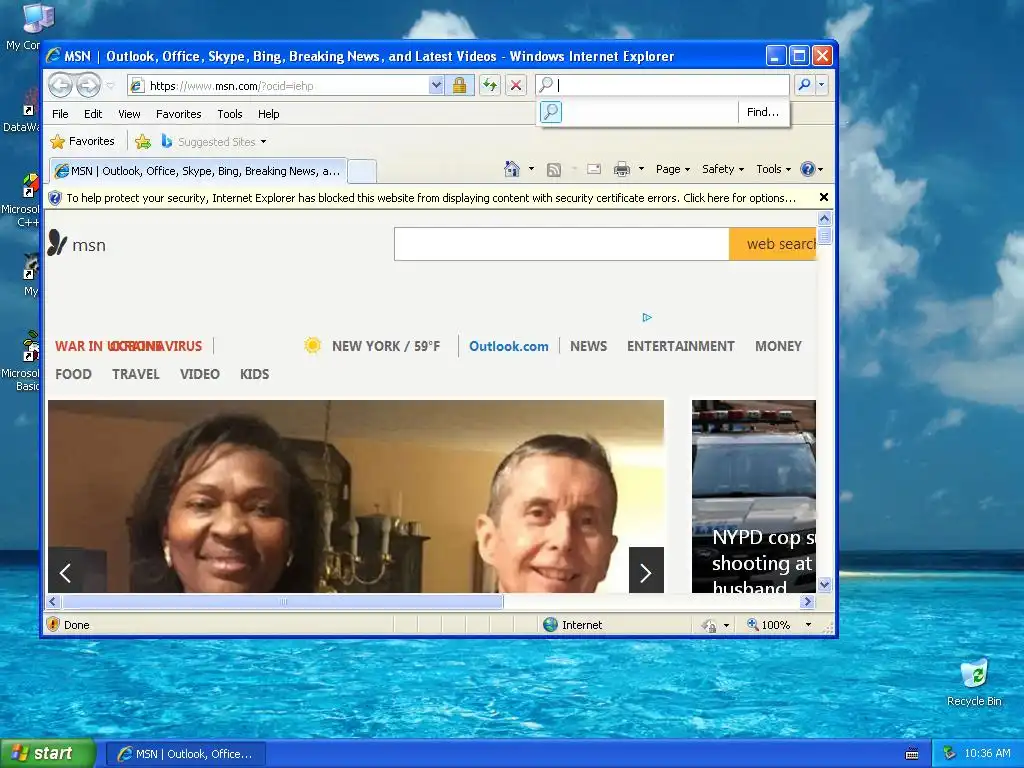View the security lock icon report
This screenshot has width=1024, height=768.
459,85
